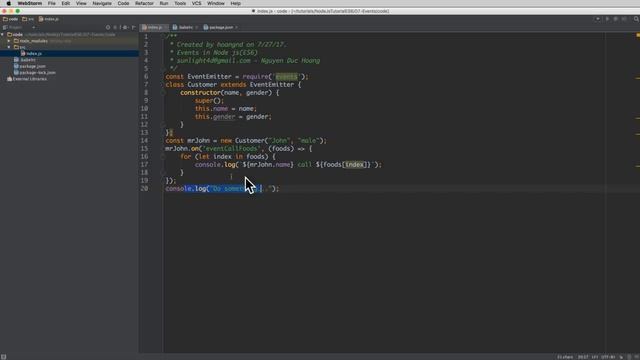
Task: Fold the class Customer block on line 7
Action: [x=163, y=85]
